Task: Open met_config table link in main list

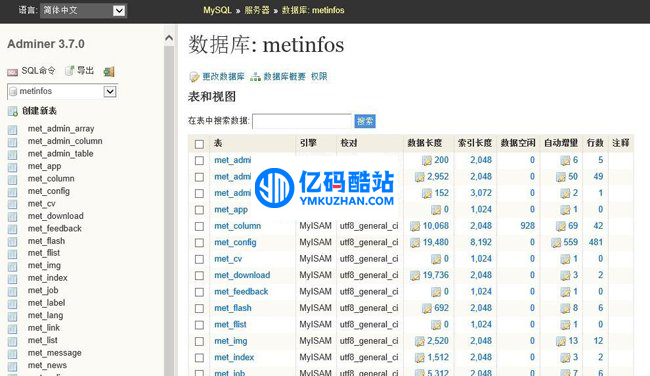Action: pos(235,242)
